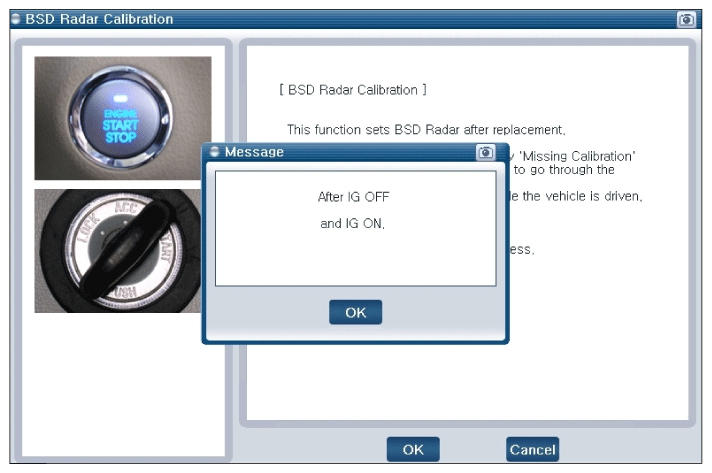Screen dimensions: 712x473
Task: Capture screenshot using Message dialog camera icon
Action: (x=485, y=152)
